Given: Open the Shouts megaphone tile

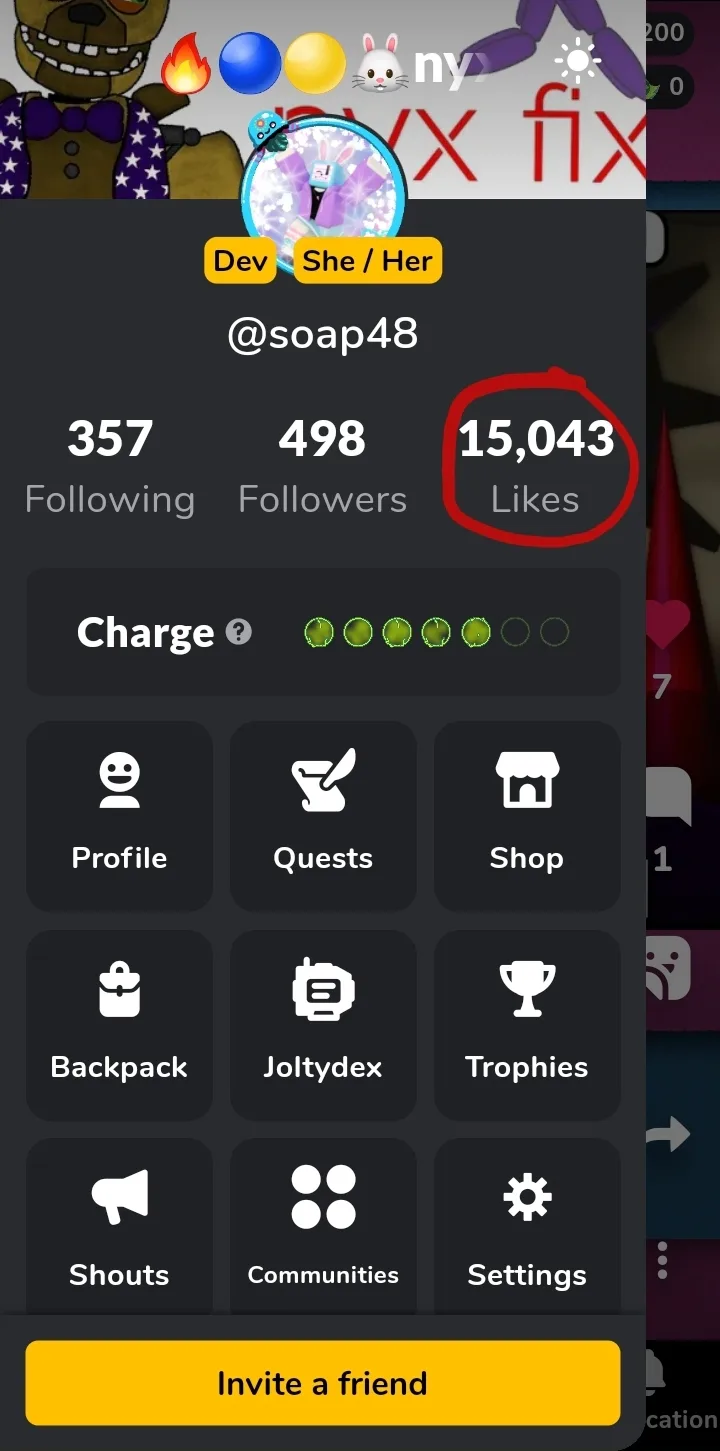Looking at the screenshot, I should click(x=119, y=1226).
